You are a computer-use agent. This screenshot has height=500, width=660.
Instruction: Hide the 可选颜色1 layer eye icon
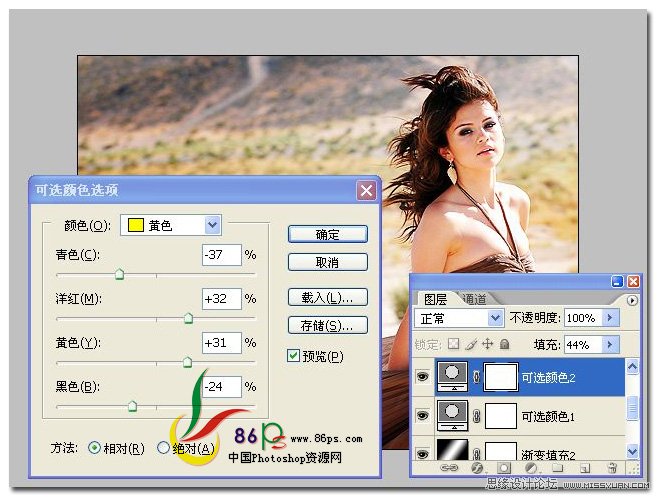click(x=423, y=415)
